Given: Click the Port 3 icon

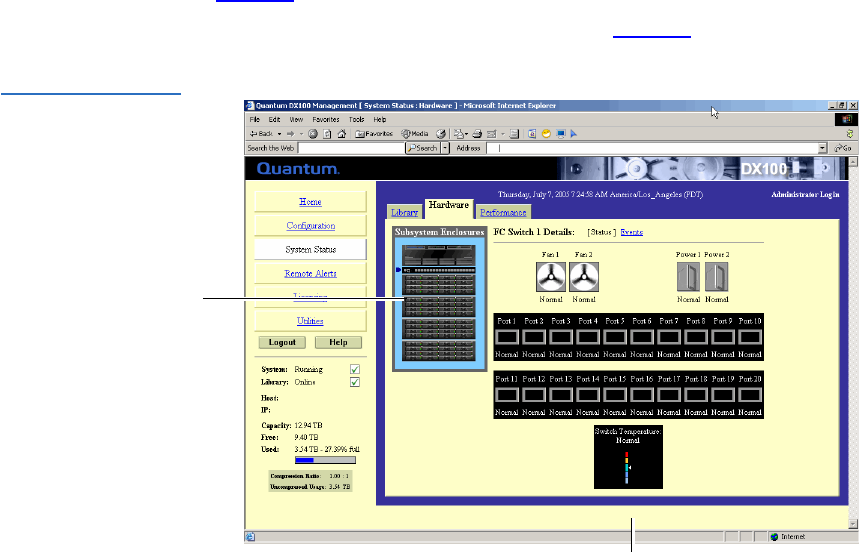Looking at the screenshot, I should coord(561,337).
